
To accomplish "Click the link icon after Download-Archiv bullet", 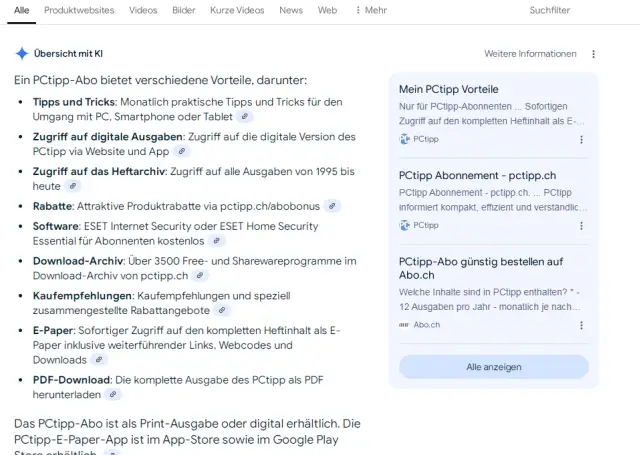I will point(200,275).
